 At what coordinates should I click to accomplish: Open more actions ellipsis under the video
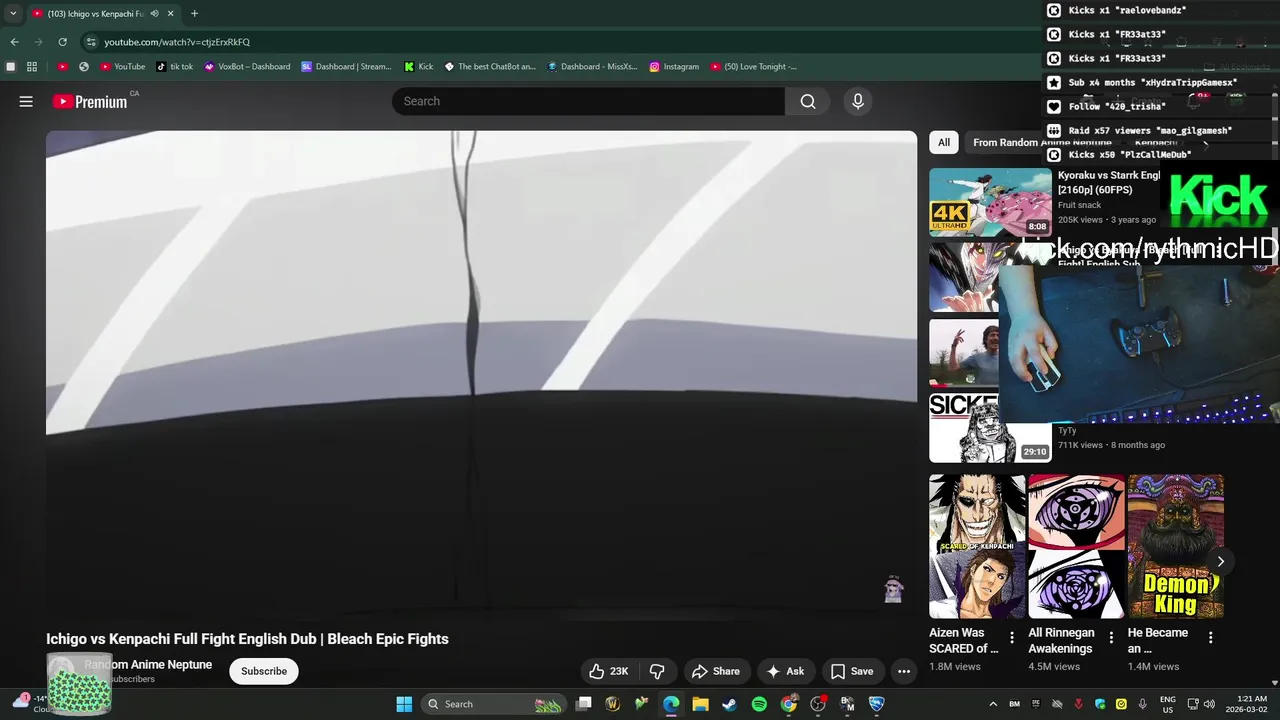[x=904, y=671]
